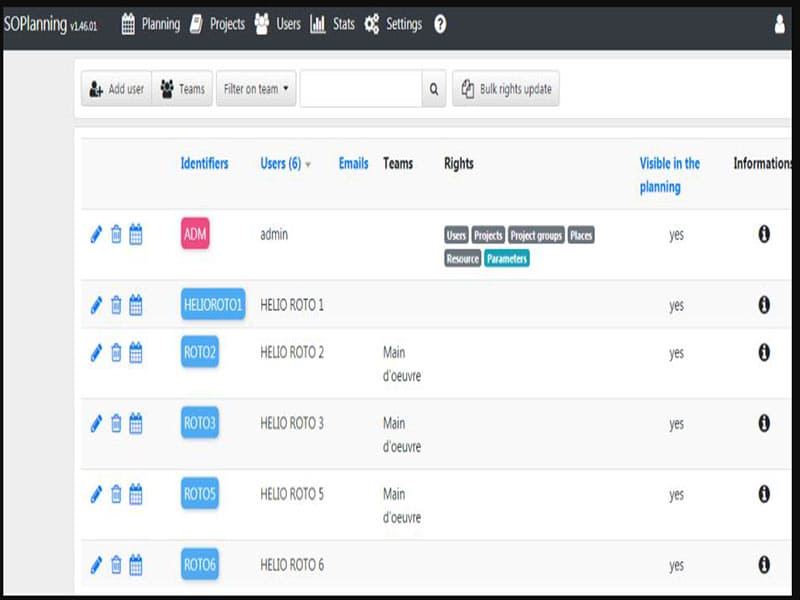Click trash icon for HELIO ROTO 1
800x600 pixels.
click(x=116, y=305)
